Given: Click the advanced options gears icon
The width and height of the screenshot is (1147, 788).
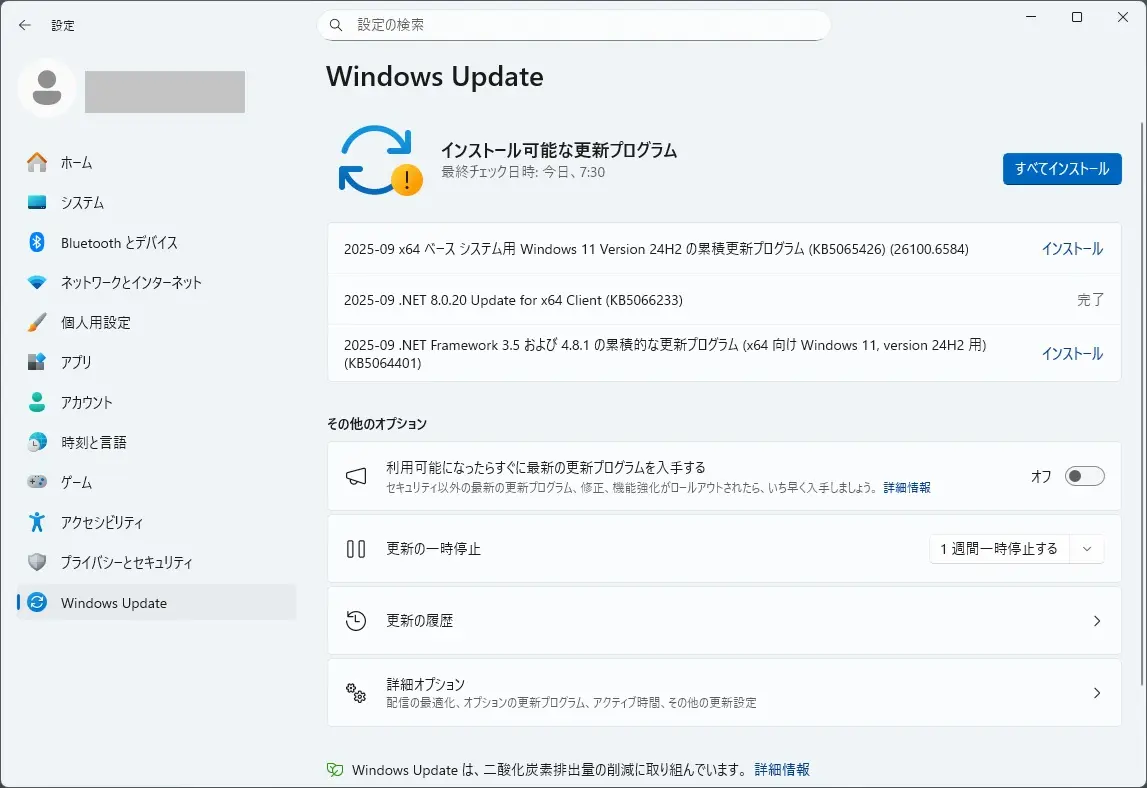Looking at the screenshot, I should pyautogui.click(x=356, y=693).
